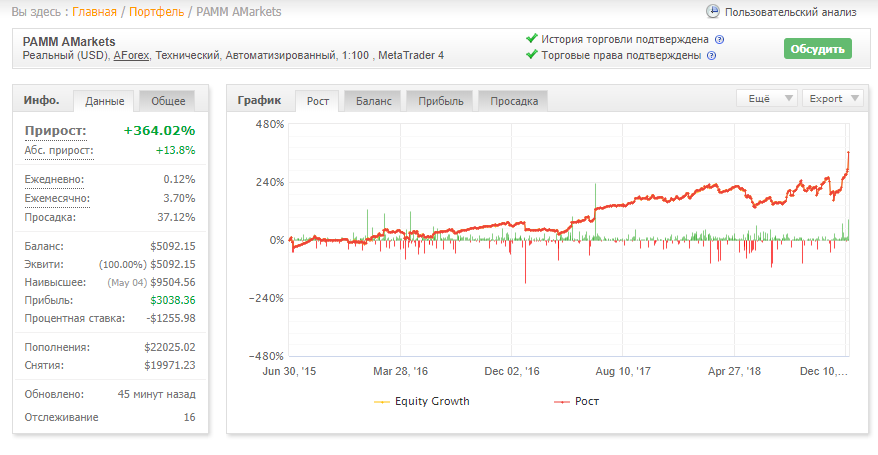Click the PAMM AMarkets title
The width and height of the screenshot is (878, 455).
click(x=69, y=41)
